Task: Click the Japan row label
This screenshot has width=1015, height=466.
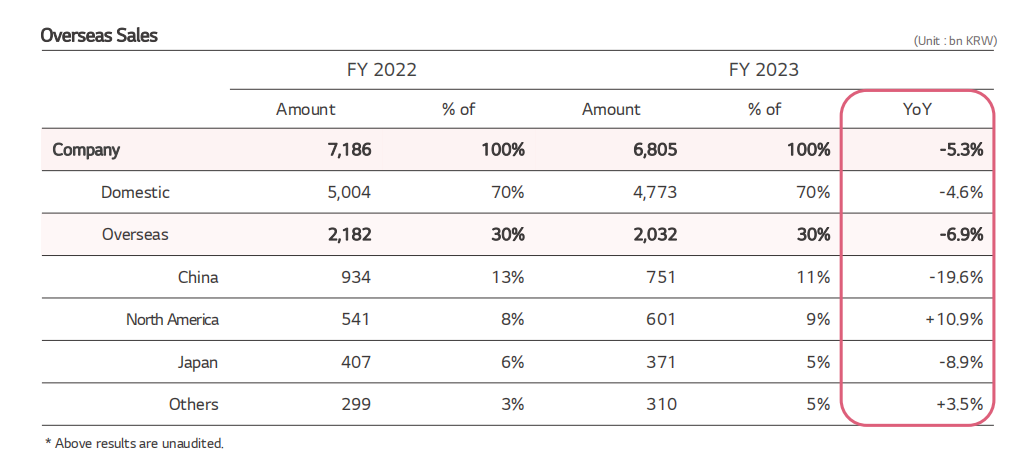Action: pyautogui.click(x=197, y=362)
